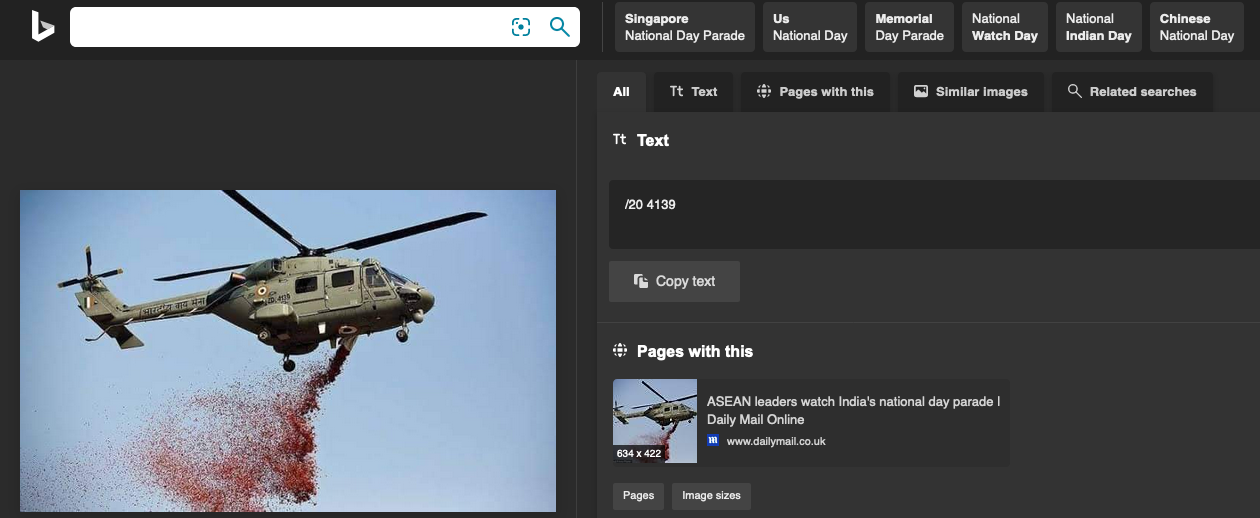Choose National Watch Day suggestion

tap(1004, 27)
